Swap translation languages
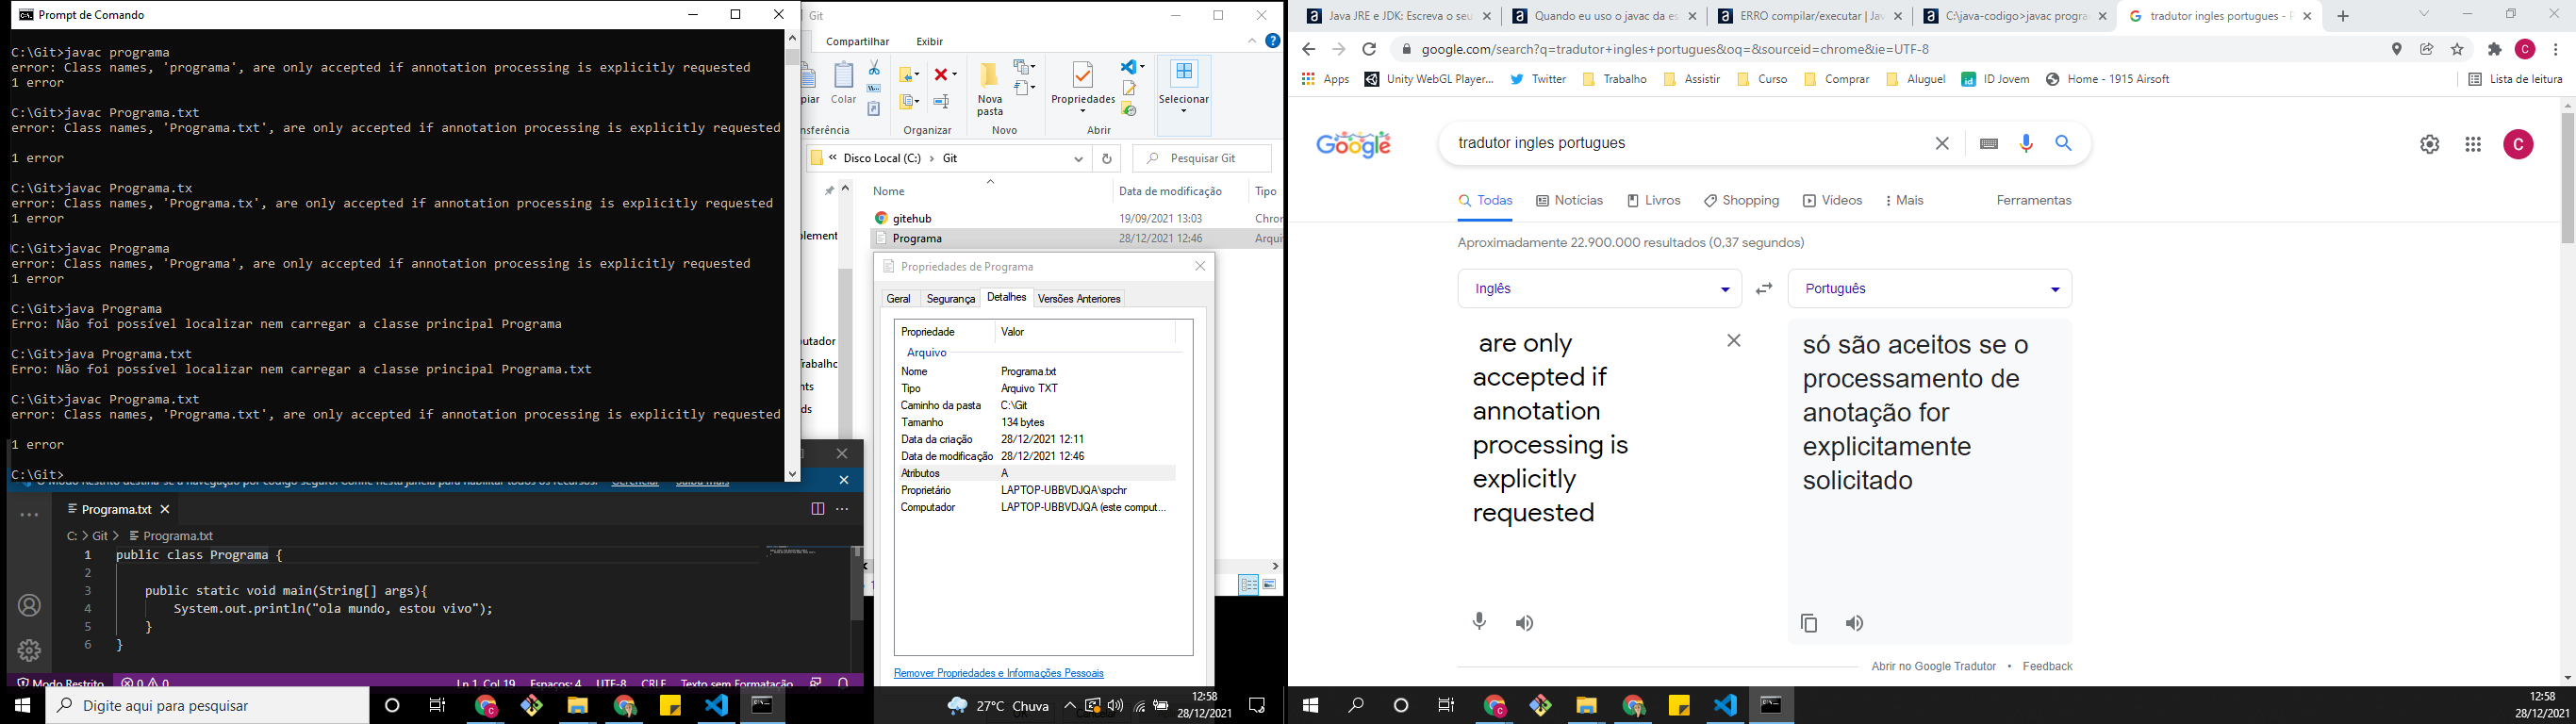The width and height of the screenshot is (2576, 724). (x=1765, y=289)
